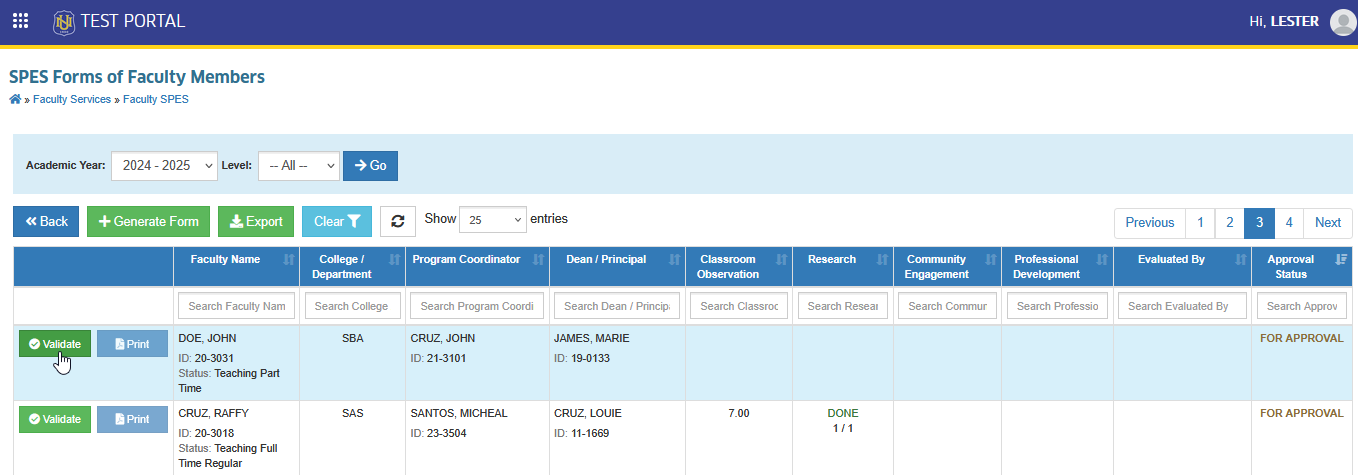Go to home via breadcrumb house icon
The width and height of the screenshot is (1358, 475).
click(x=15, y=99)
